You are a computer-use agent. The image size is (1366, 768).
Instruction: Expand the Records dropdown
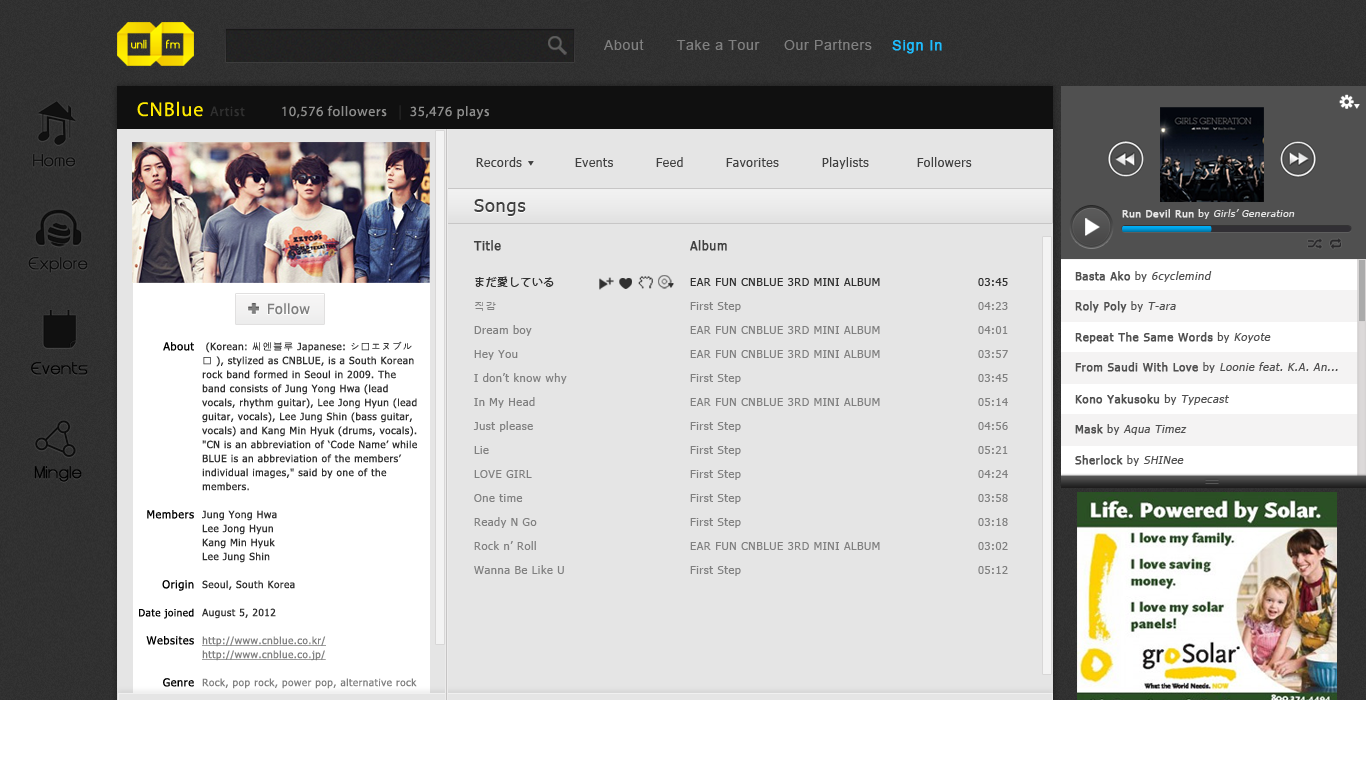[x=504, y=163]
